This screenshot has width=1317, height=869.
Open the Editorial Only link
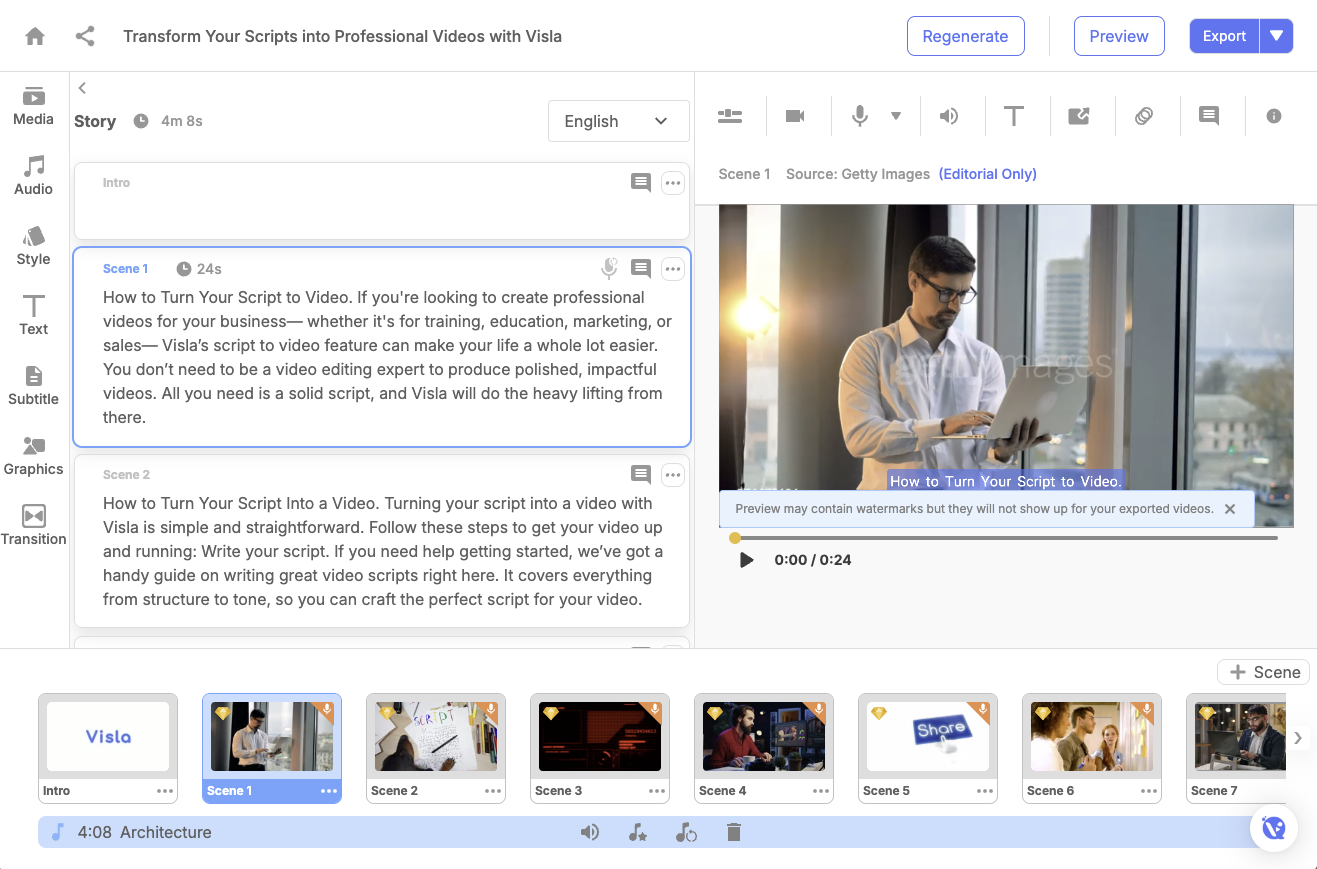[x=987, y=174]
